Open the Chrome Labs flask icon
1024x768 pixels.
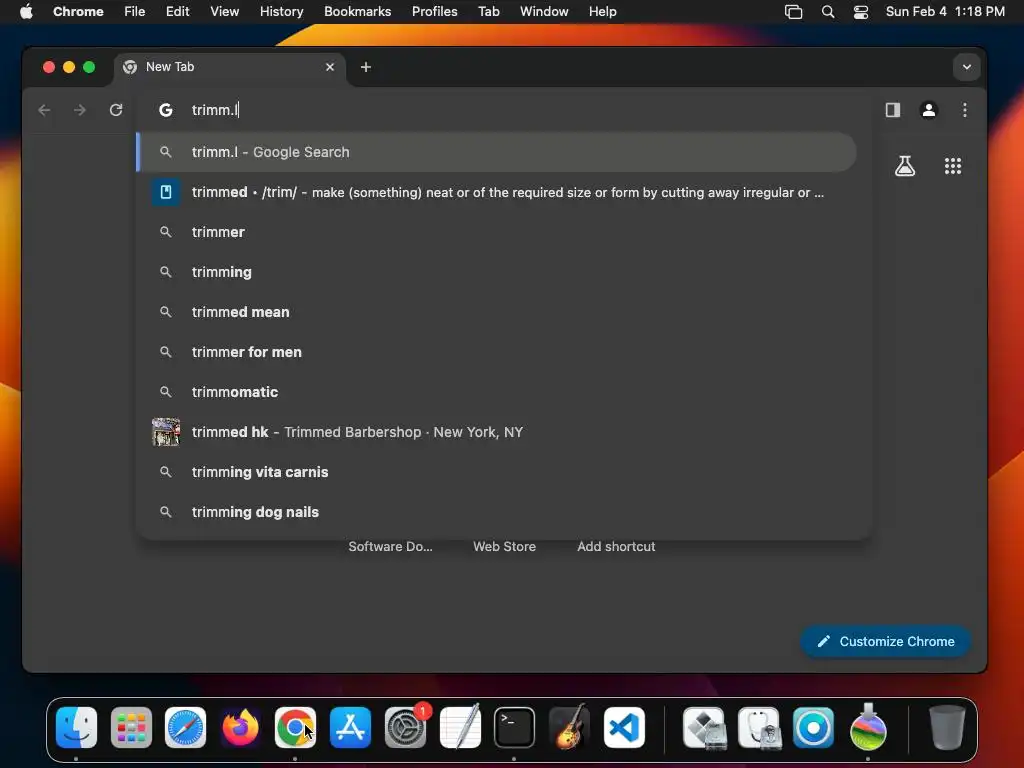click(904, 166)
